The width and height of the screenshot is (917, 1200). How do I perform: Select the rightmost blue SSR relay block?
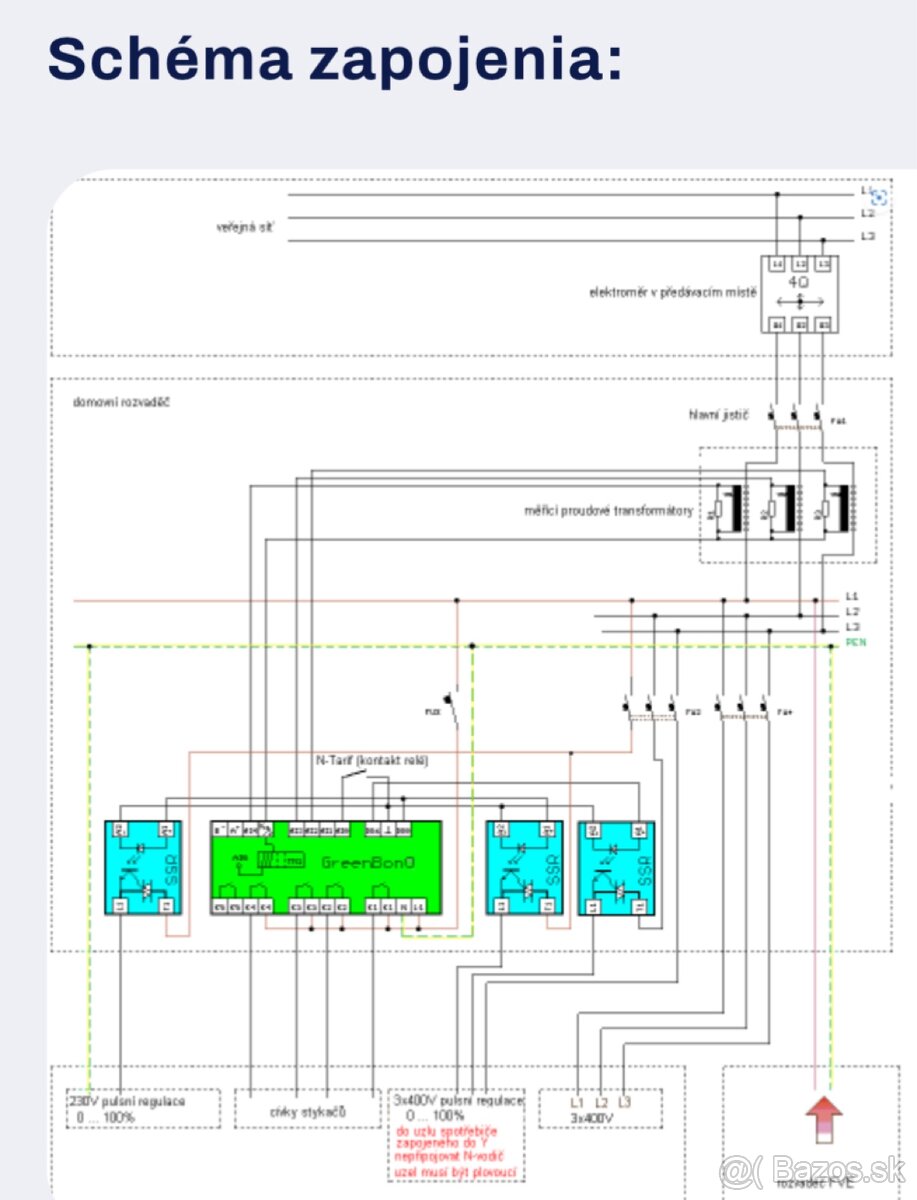[x=617, y=867]
